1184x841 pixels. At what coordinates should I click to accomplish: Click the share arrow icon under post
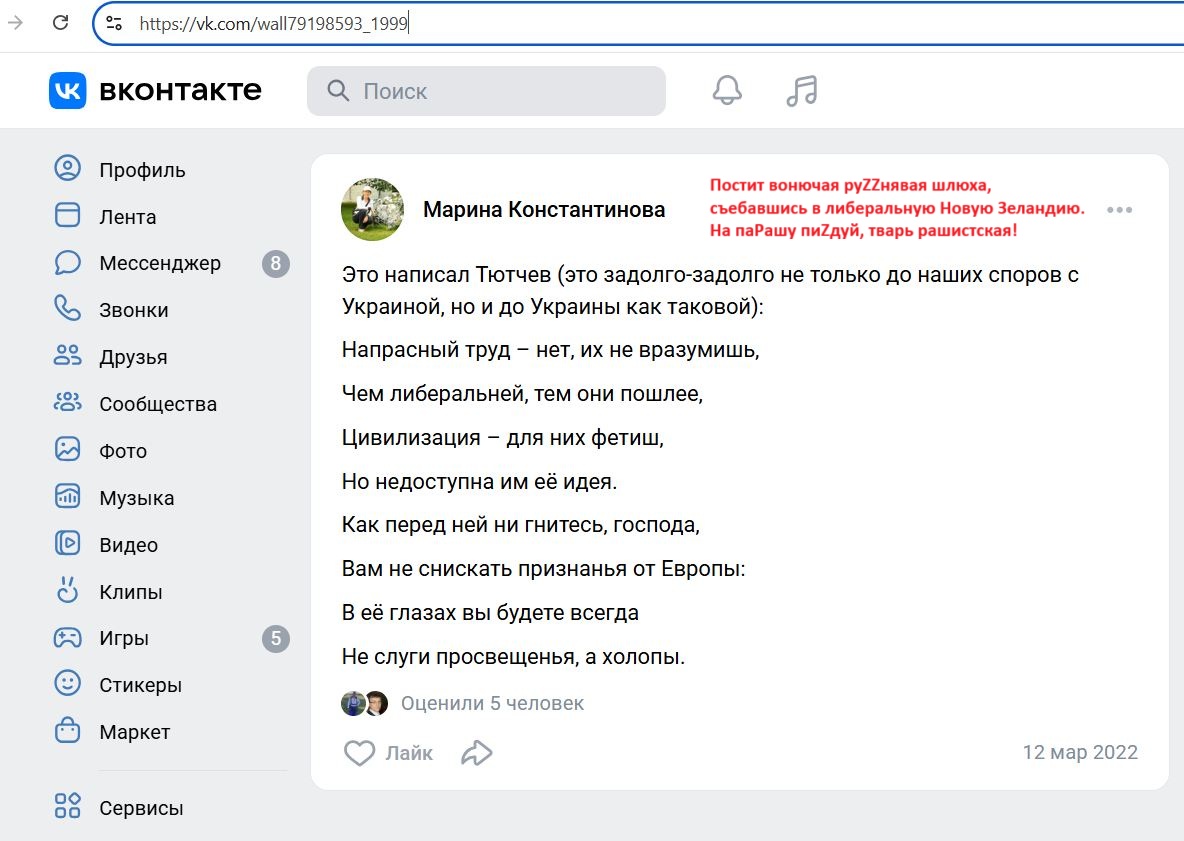coord(477,753)
